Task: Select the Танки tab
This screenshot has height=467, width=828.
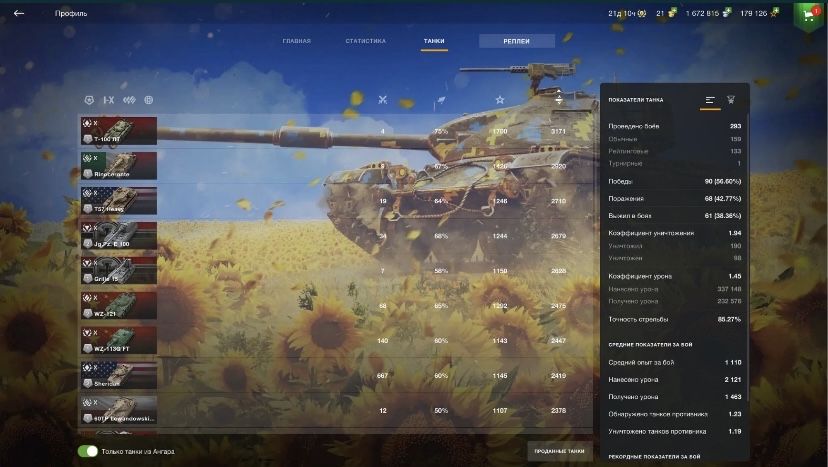Action: pyautogui.click(x=434, y=41)
